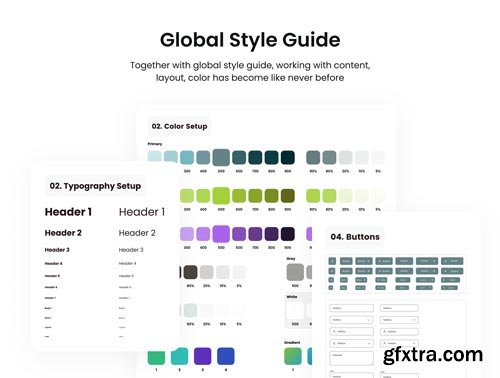Click the multi-line textarea in Buttons panel
This screenshot has height=378, width=500.
pyautogui.click(x=352, y=358)
